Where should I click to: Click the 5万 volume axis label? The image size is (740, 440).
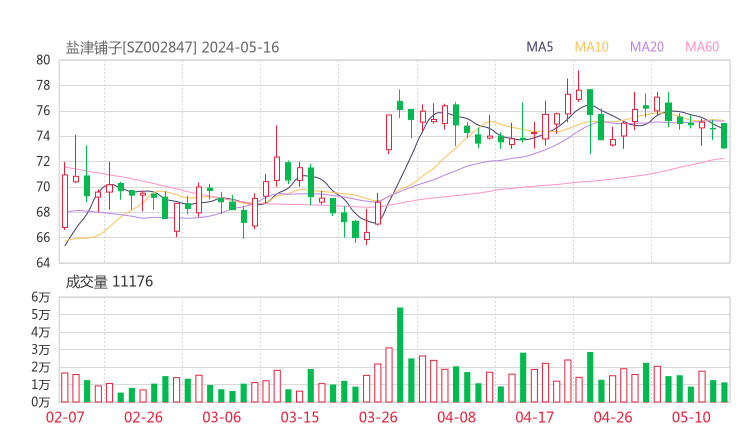41,314
